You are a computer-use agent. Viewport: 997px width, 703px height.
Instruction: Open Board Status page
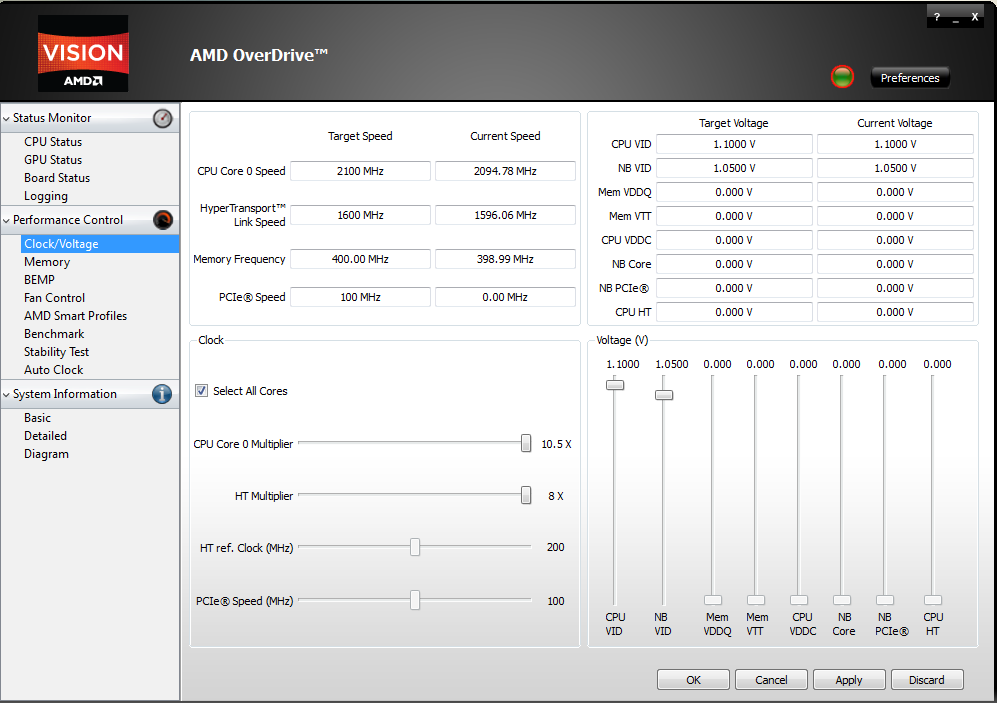click(57, 178)
